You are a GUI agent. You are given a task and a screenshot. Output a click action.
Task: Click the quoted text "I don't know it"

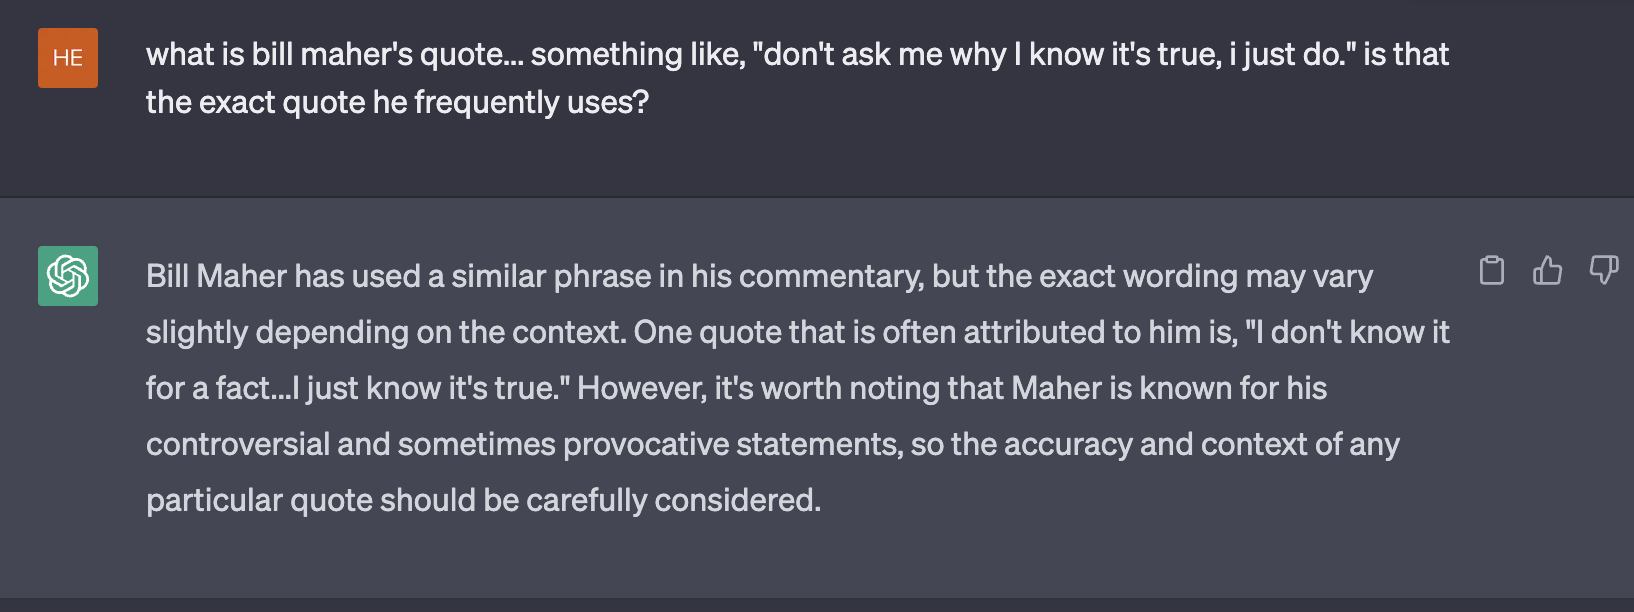[x=1347, y=332]
